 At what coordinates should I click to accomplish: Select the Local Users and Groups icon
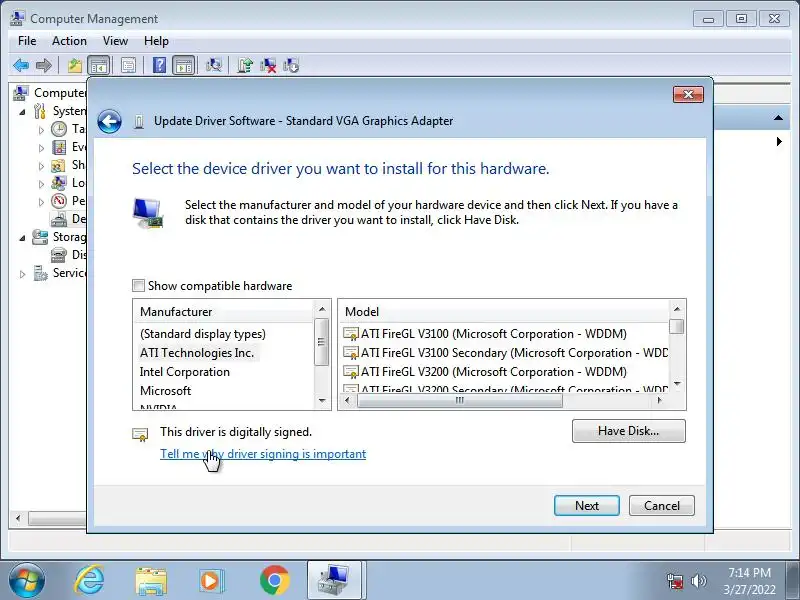coord(59,183)
